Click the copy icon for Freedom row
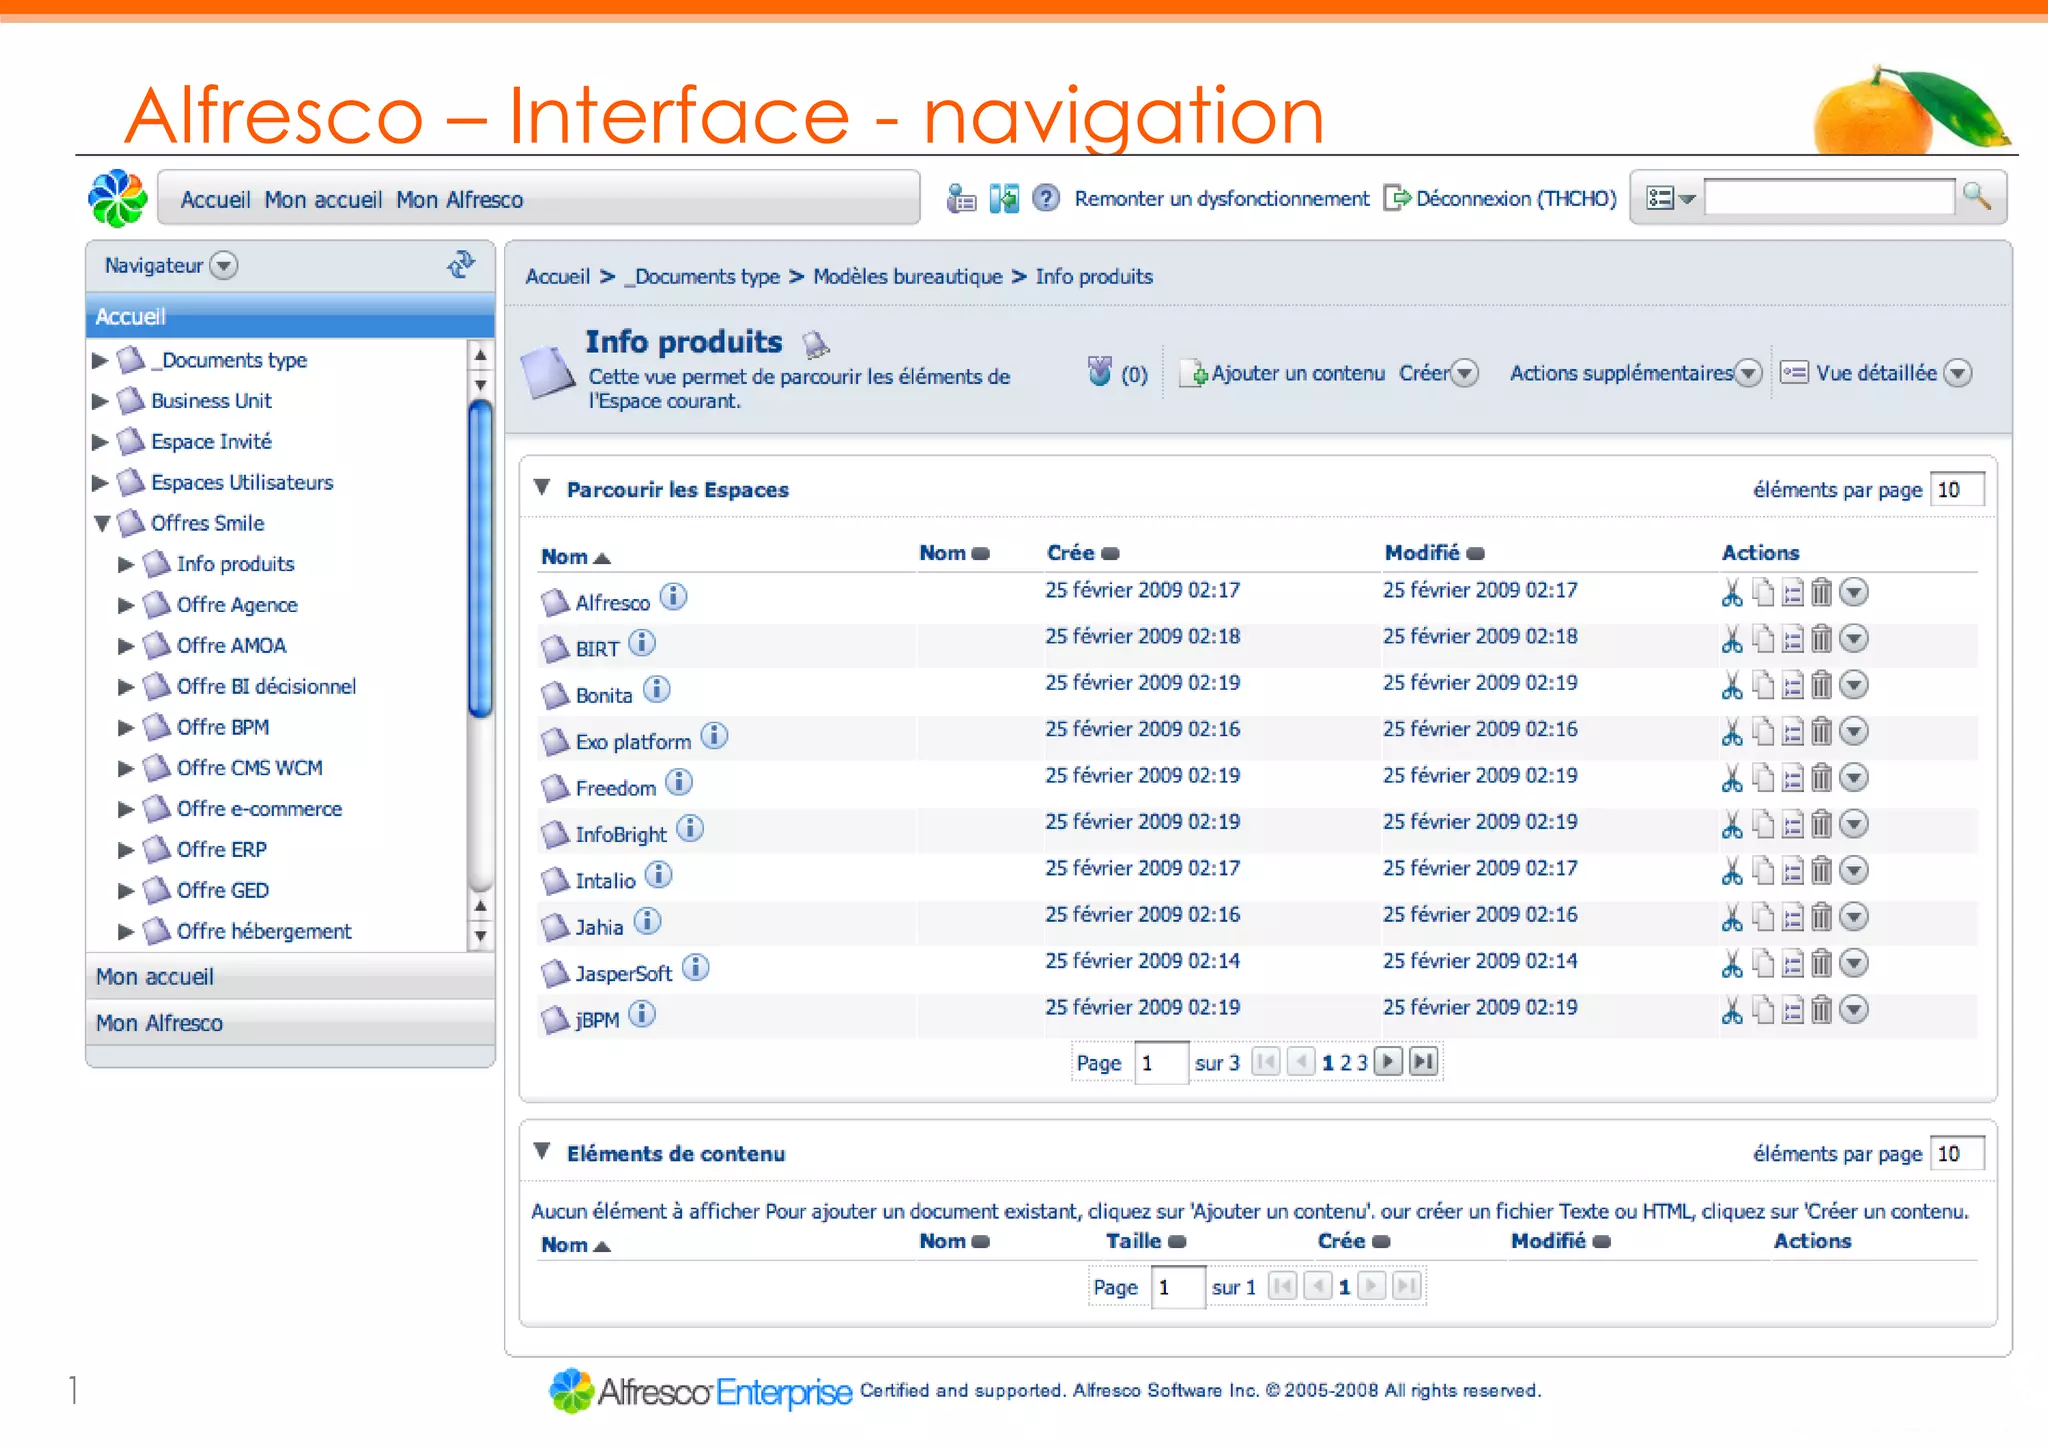 1763,778
